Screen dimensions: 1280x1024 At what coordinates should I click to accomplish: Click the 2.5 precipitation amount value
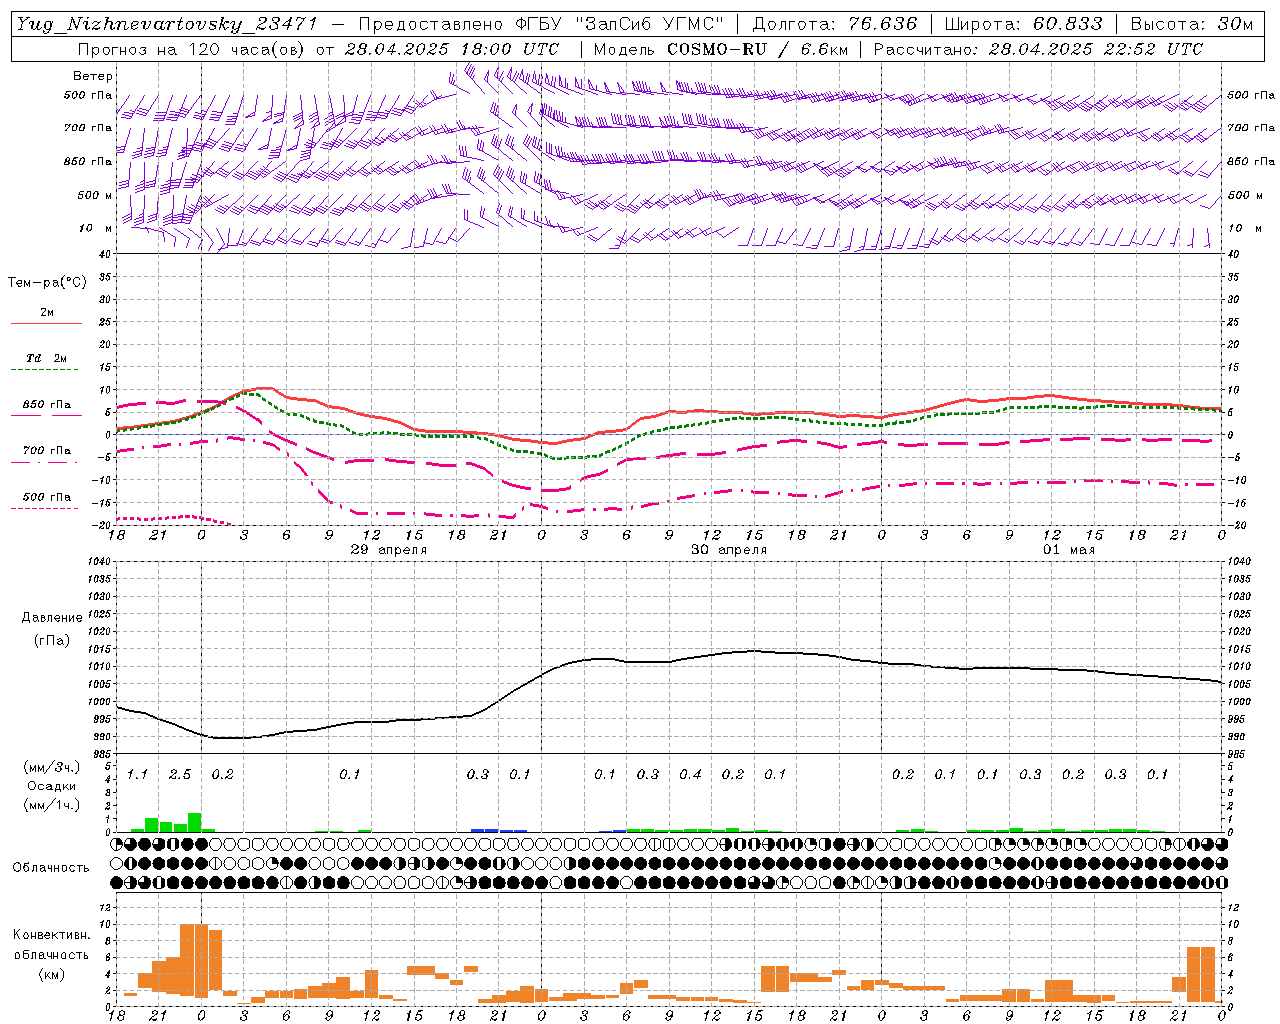180,775
